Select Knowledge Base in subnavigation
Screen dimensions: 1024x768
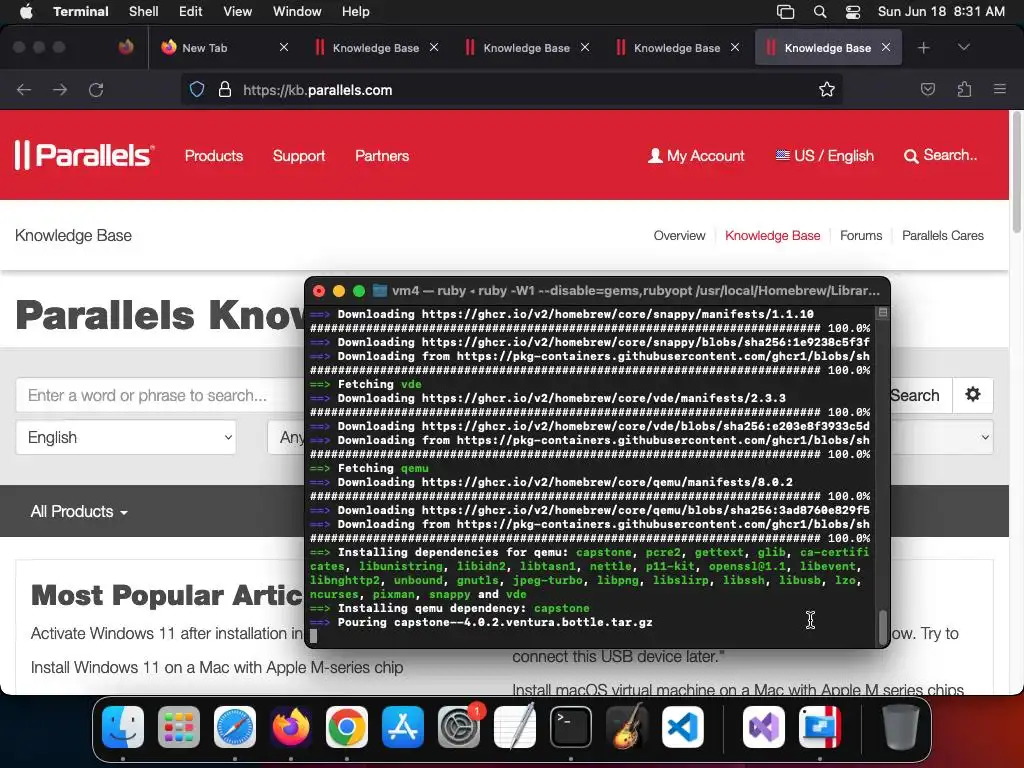773,235
